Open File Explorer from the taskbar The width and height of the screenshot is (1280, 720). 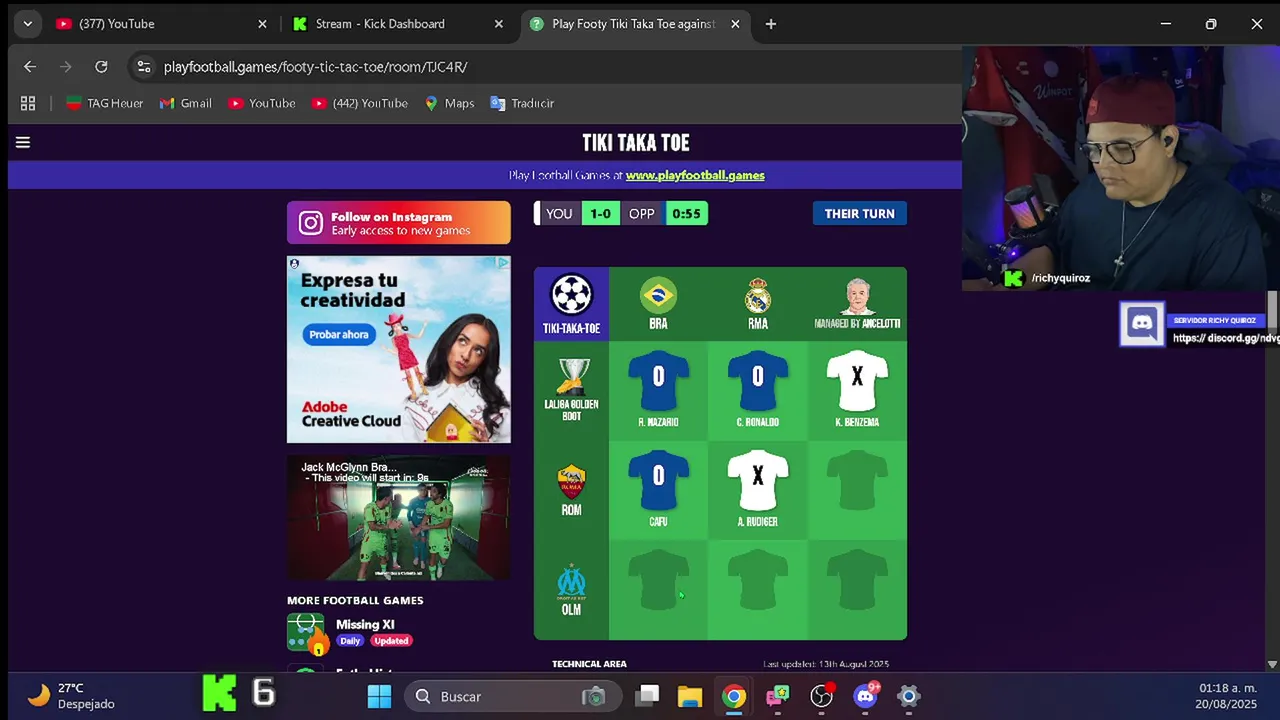pyautogui.click(x=690, y=696)
